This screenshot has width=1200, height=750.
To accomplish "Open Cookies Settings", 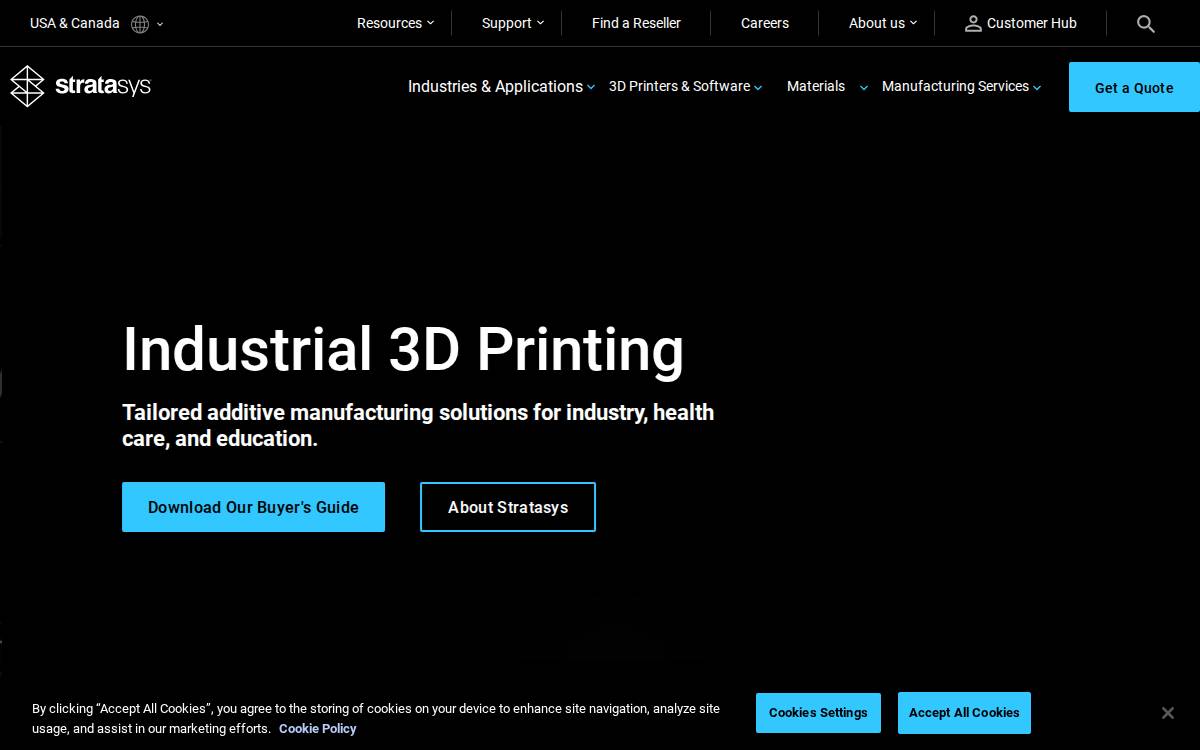I will pos(818,713).
